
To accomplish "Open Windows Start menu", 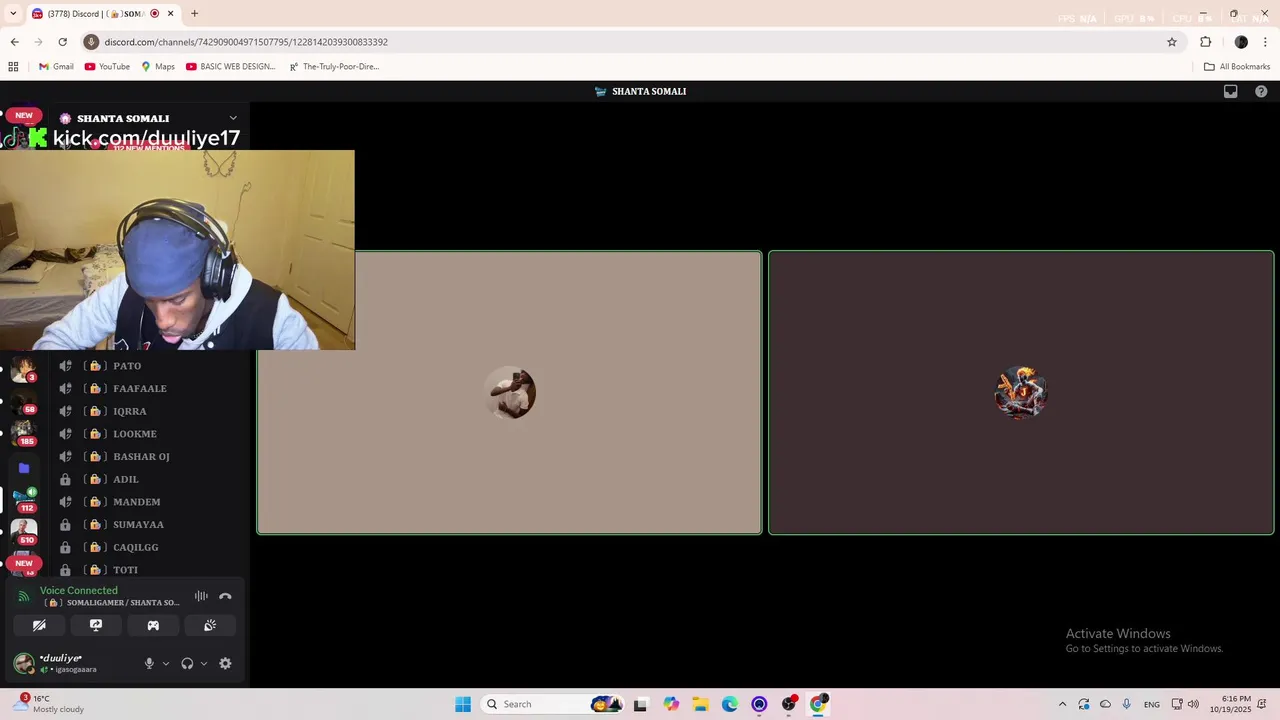I will [x=463, y=704].
